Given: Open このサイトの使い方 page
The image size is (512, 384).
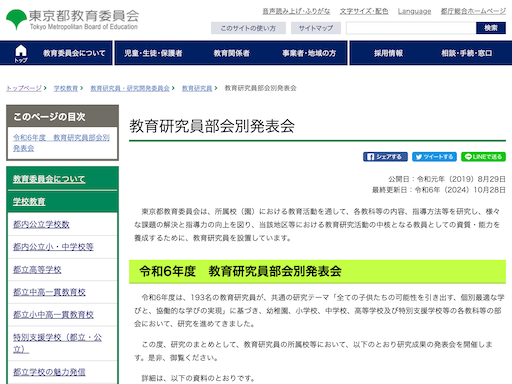Looking at the screenshot, I should pos(248,28).
